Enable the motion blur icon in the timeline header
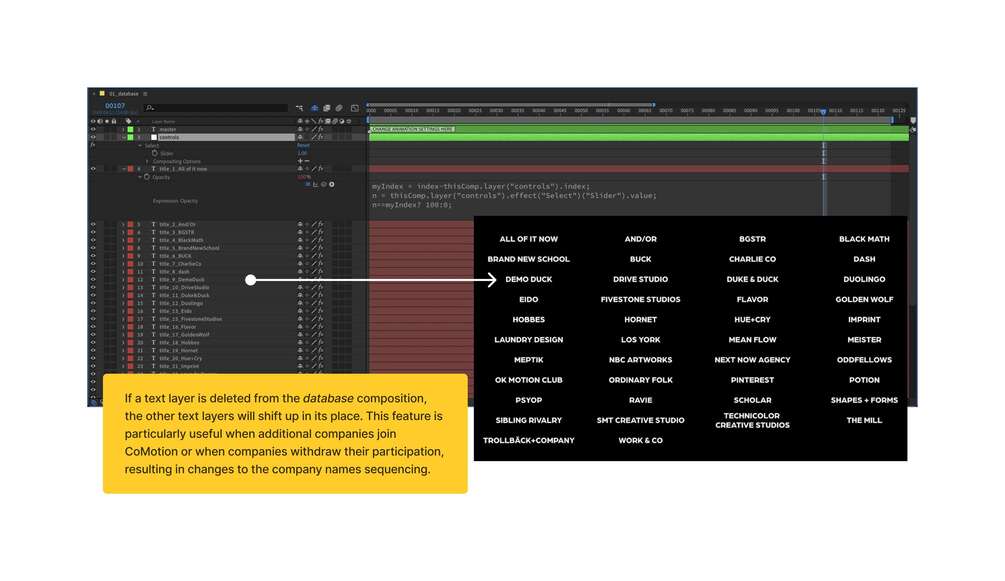 339,108
